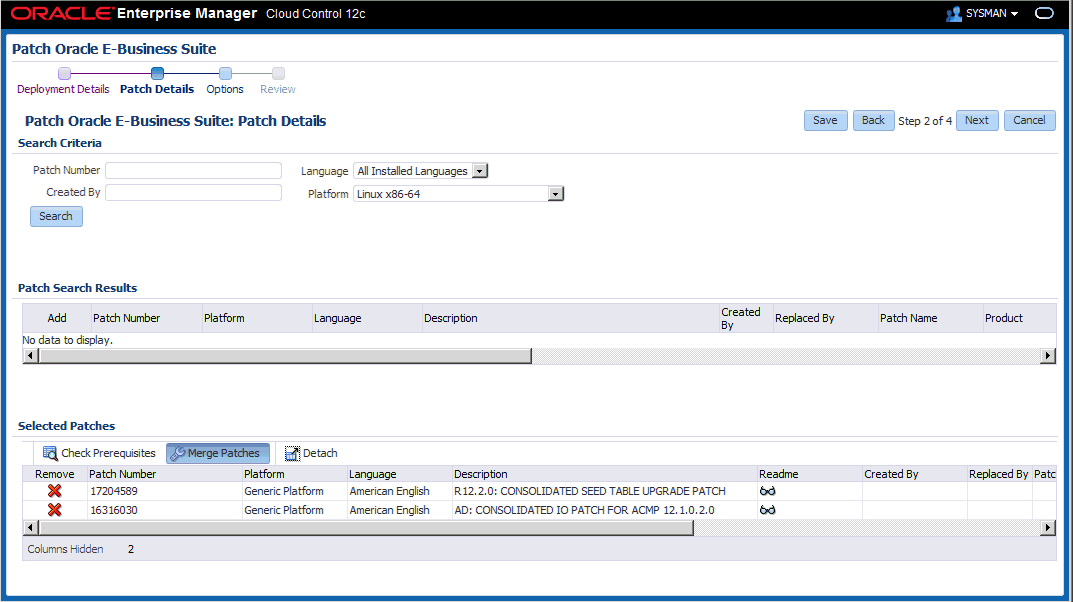Click Check Prerequisites toolbar button

pyautogui.click(x=99, y=453)
